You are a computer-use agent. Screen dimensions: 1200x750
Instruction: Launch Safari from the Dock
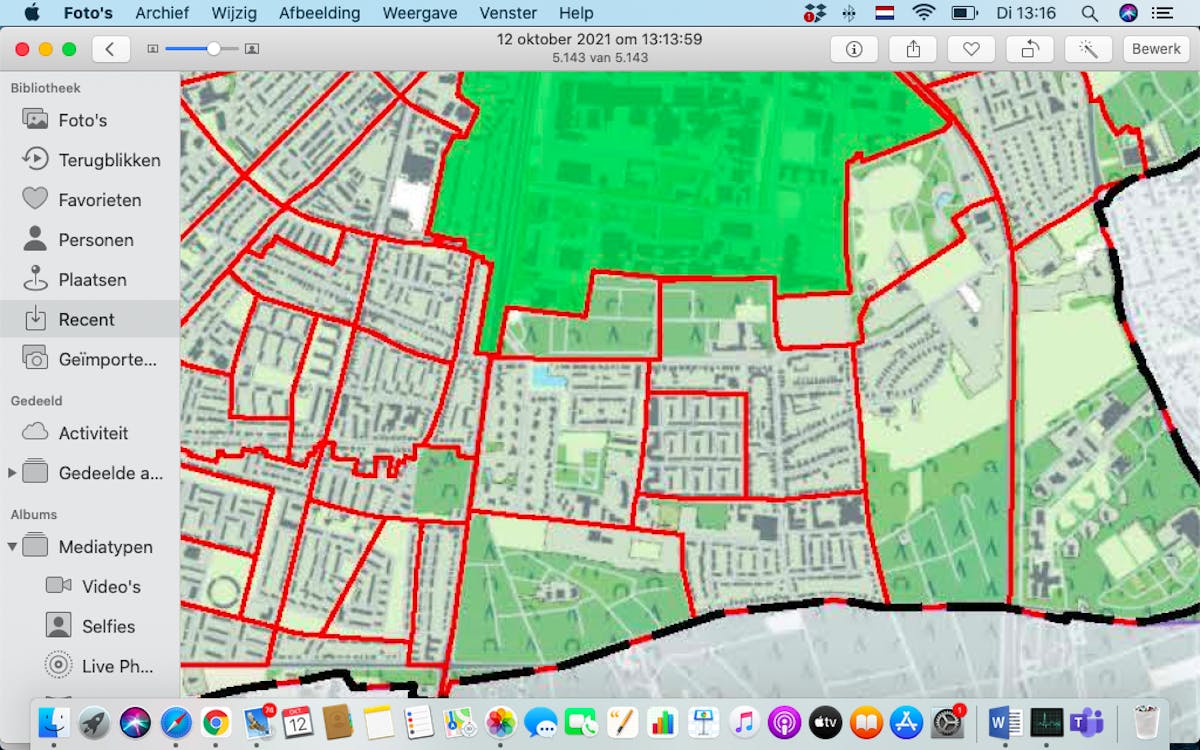tap(175, 721)
